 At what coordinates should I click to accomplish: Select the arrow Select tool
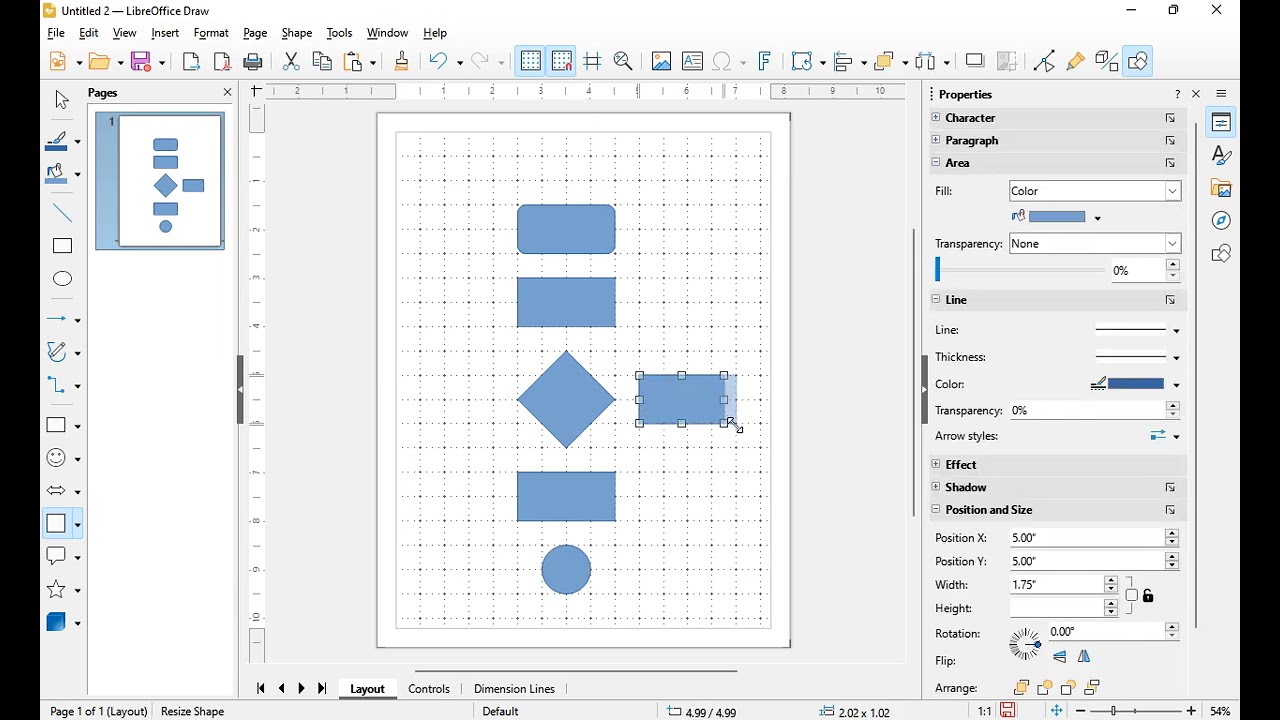62,99
